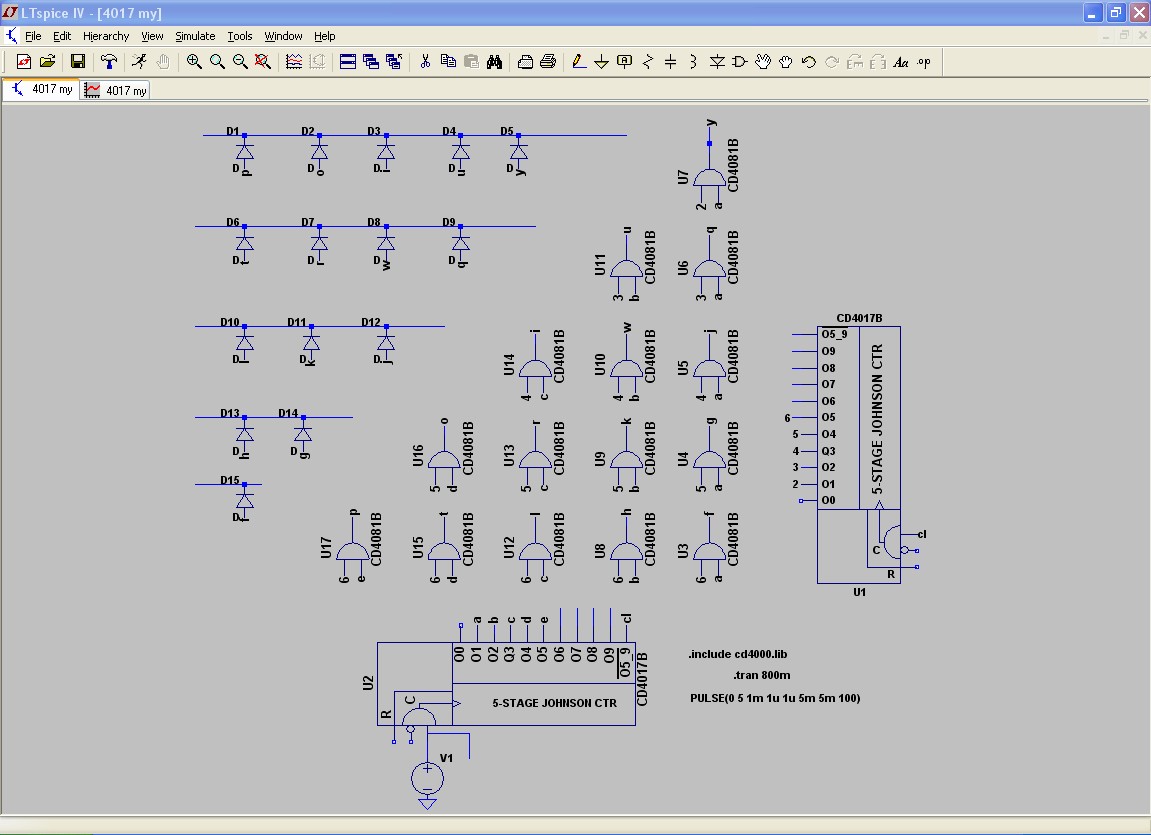
Task: Select the diode labeled D15
Action: pos(244,501)
